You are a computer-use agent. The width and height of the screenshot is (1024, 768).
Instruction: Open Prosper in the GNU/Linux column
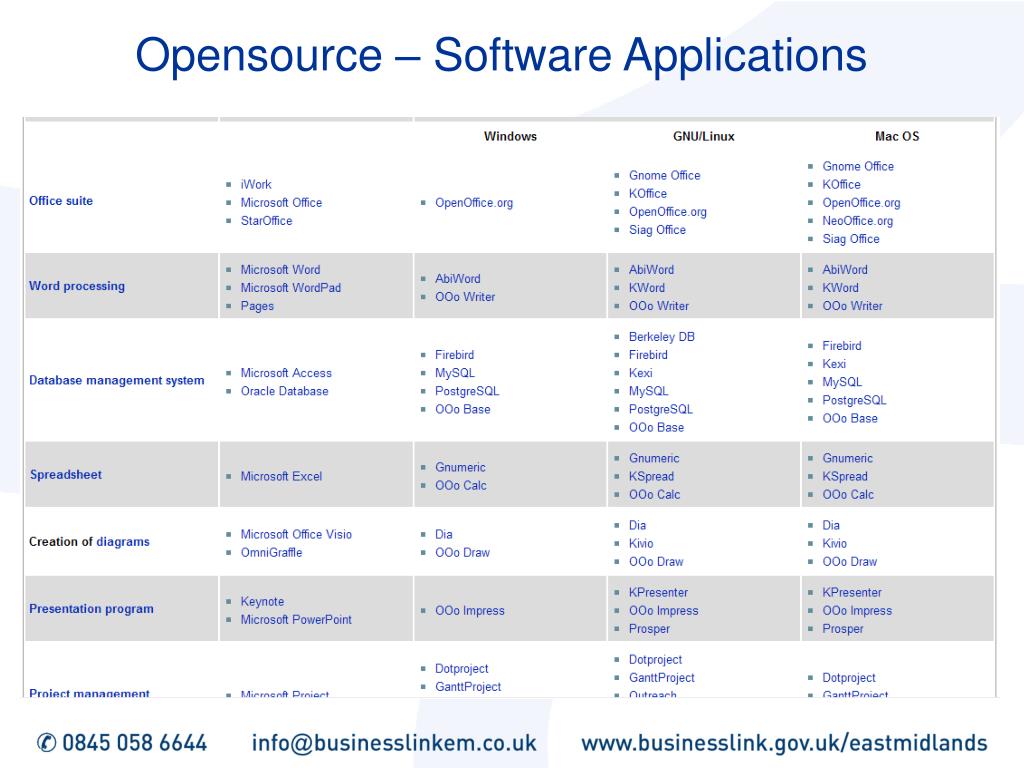pos(649,629)
